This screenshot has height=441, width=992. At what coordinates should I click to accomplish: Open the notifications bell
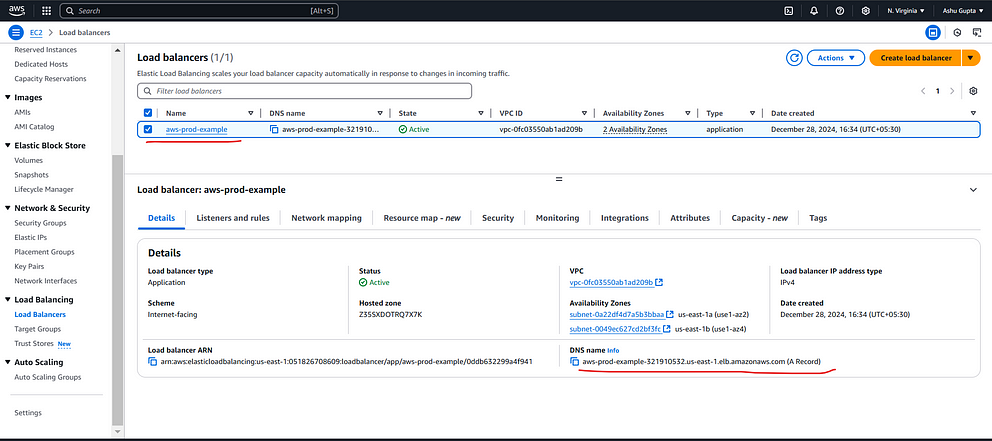pyautogui.click(x=814, y=11)
